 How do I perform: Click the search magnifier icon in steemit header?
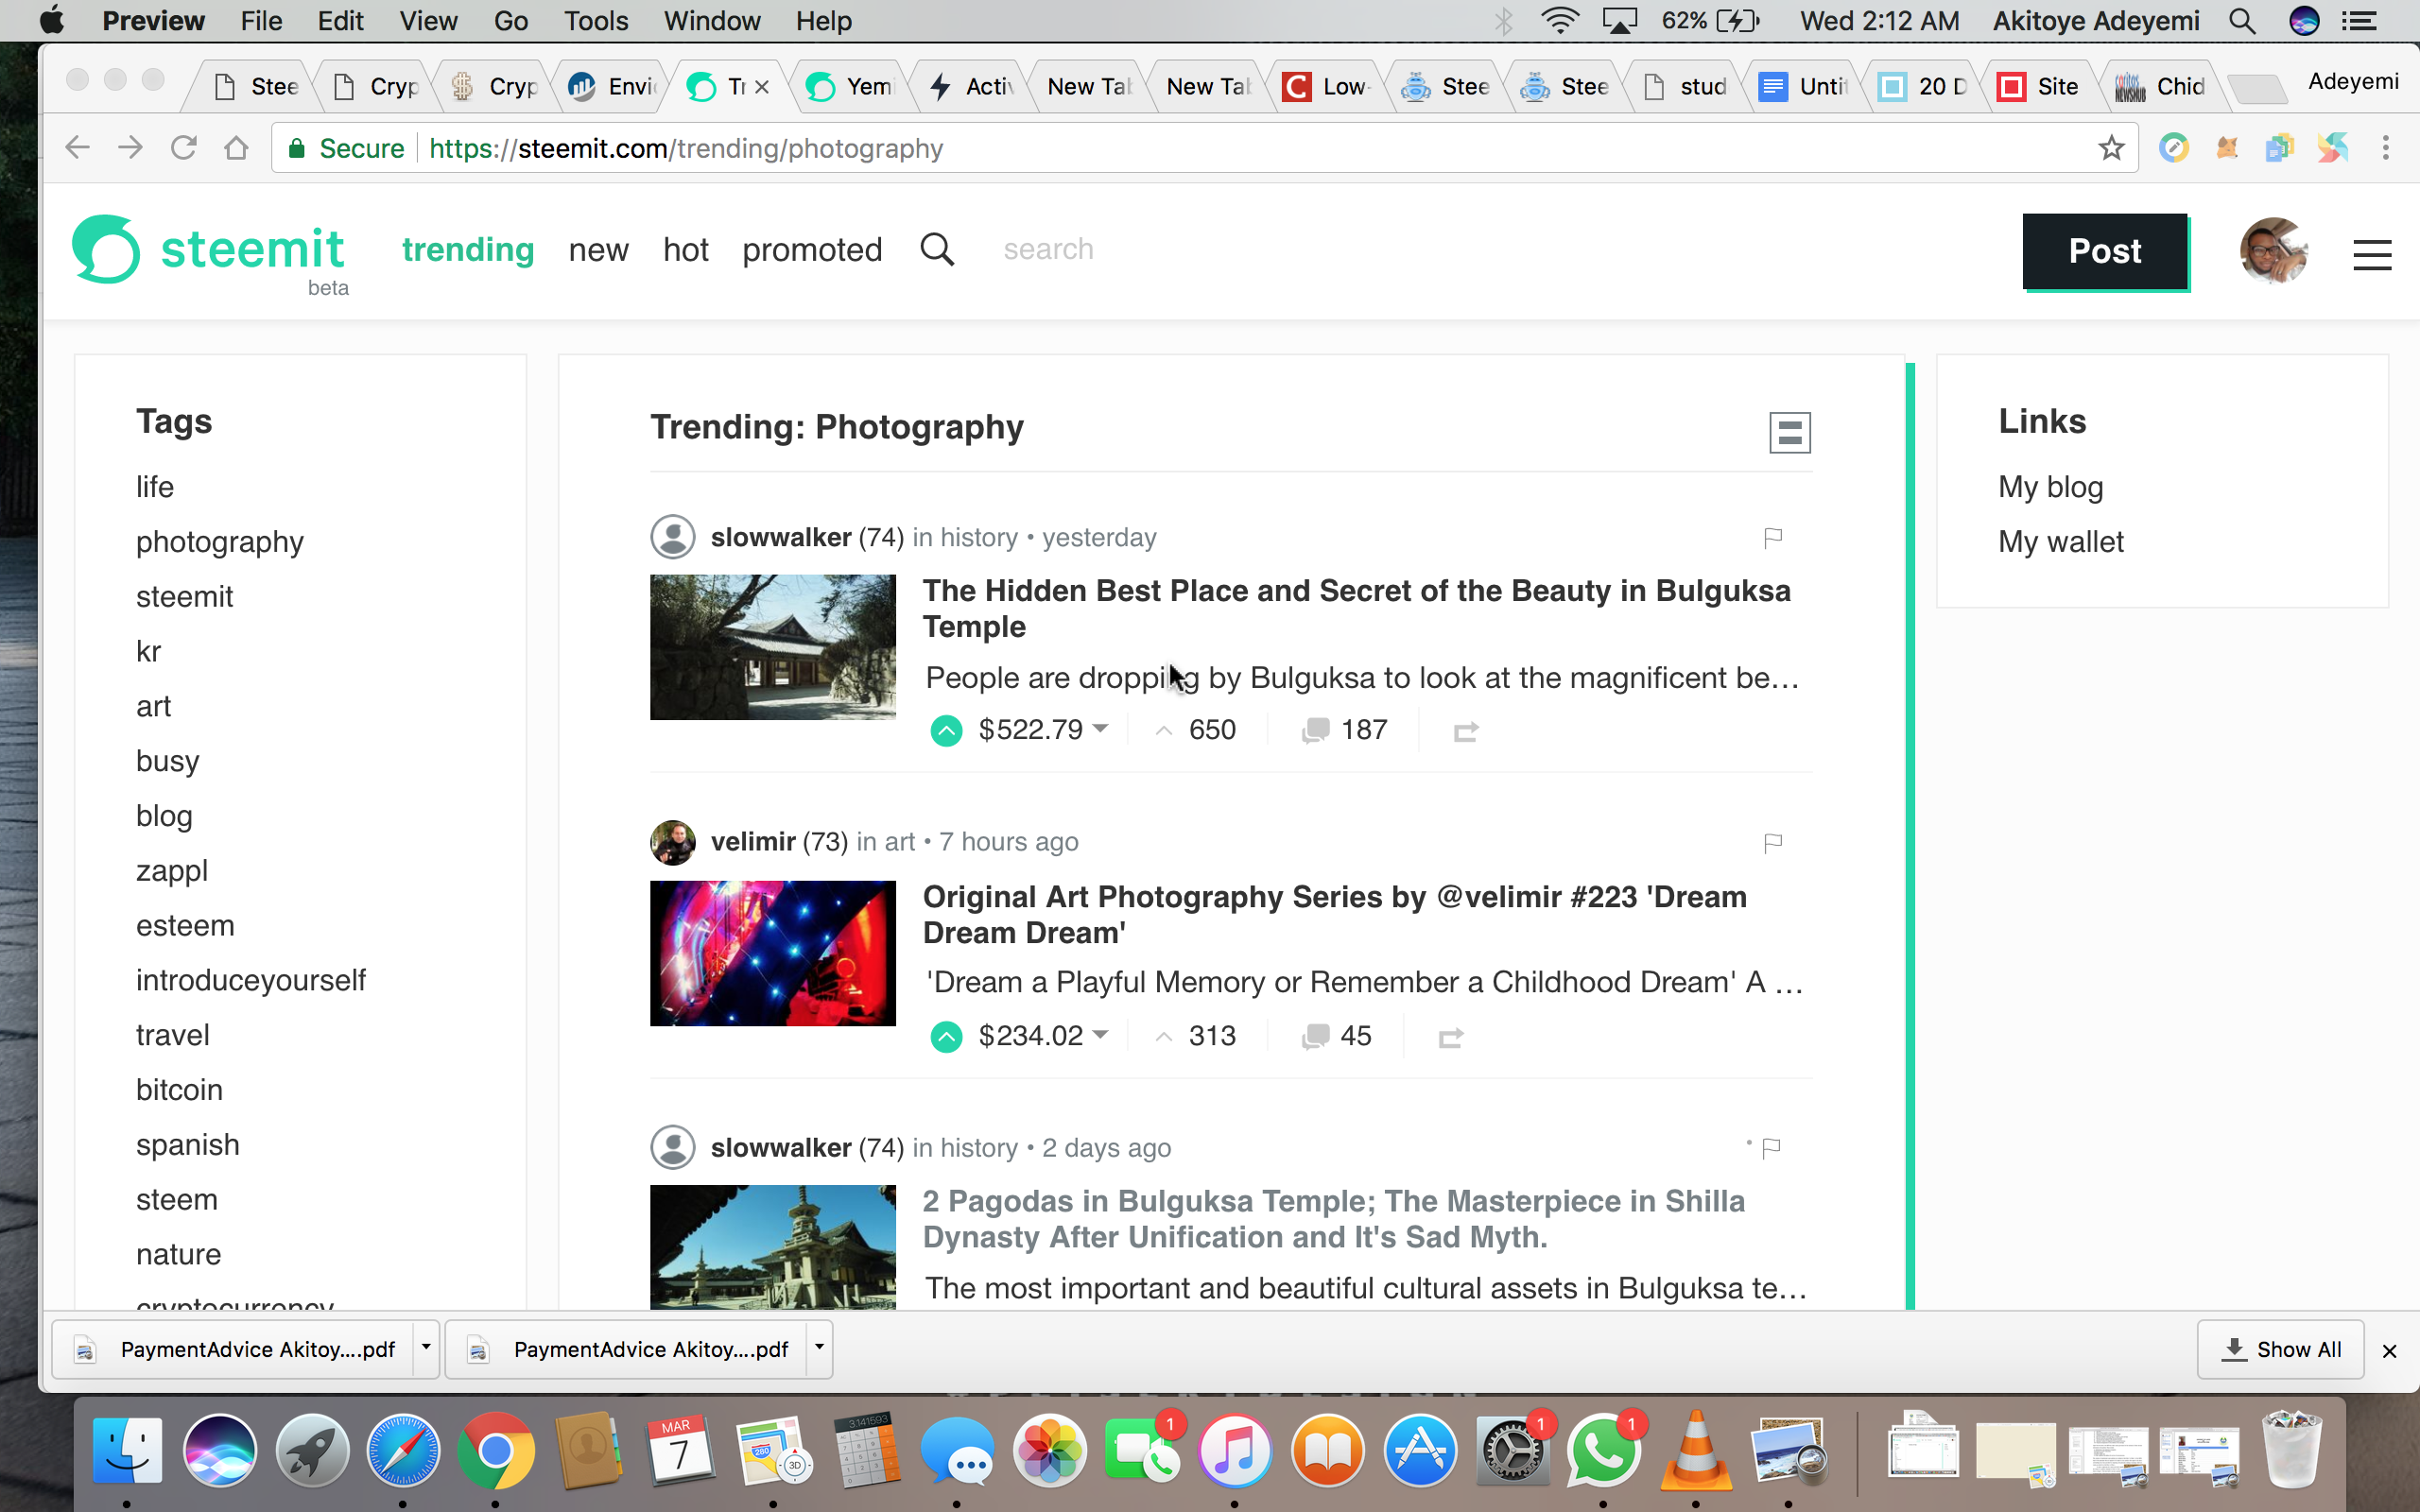(x=937, y=249)
